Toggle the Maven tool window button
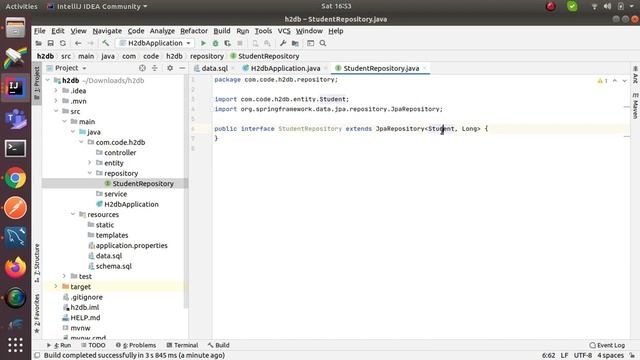This screenshot has height=360, width=640. tap(635, 106)
